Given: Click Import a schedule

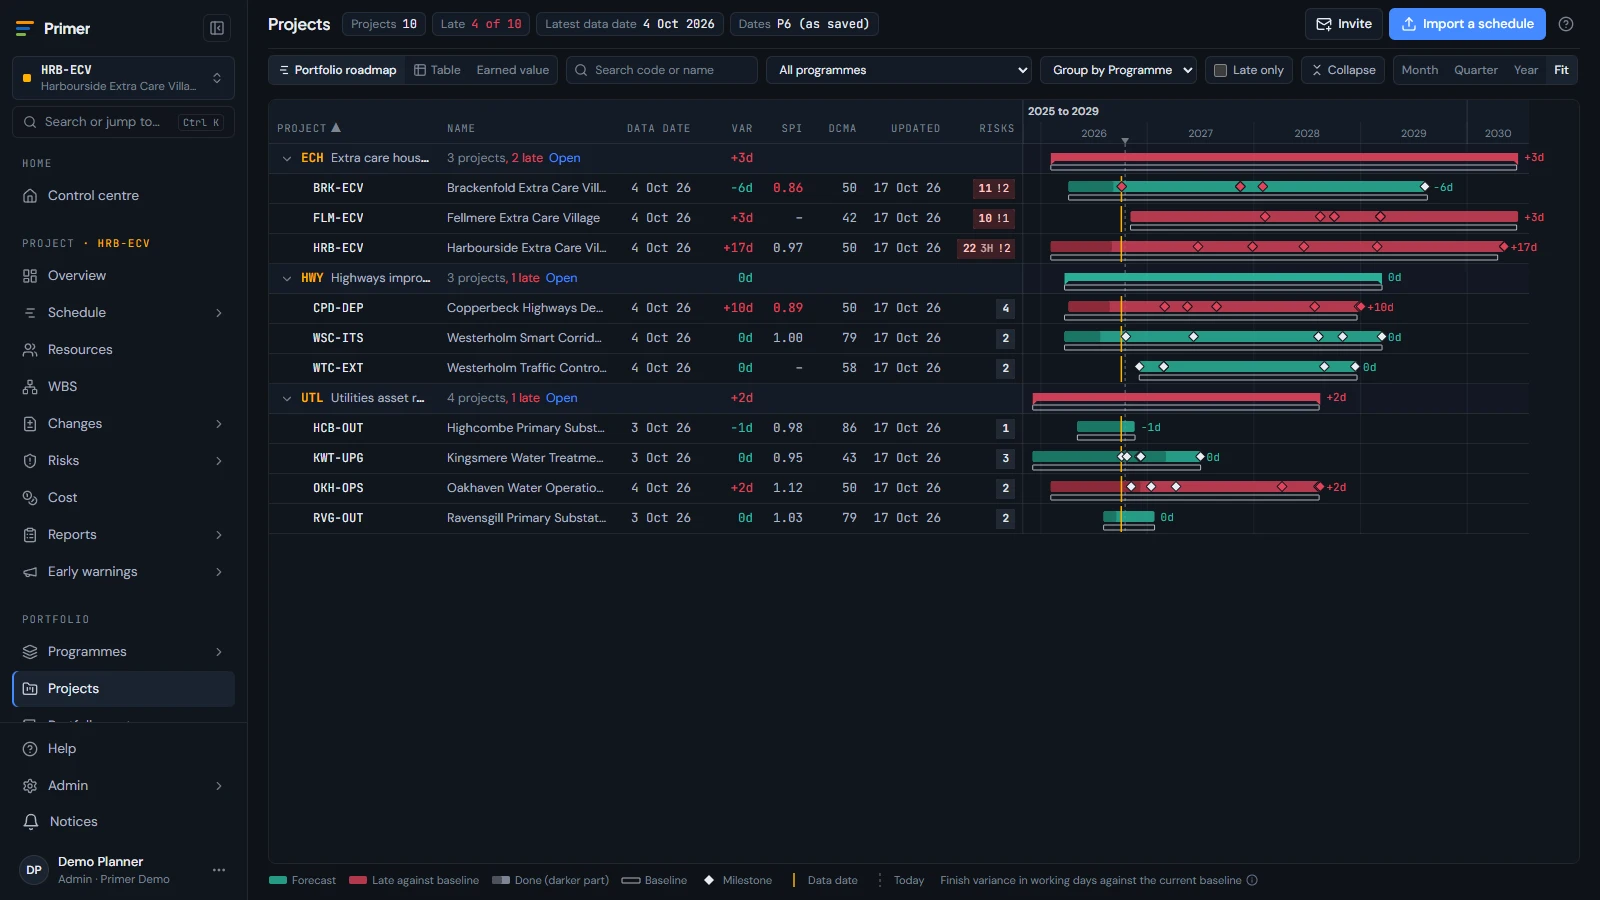Looking at the screenshot, I should pos(1467,24).
